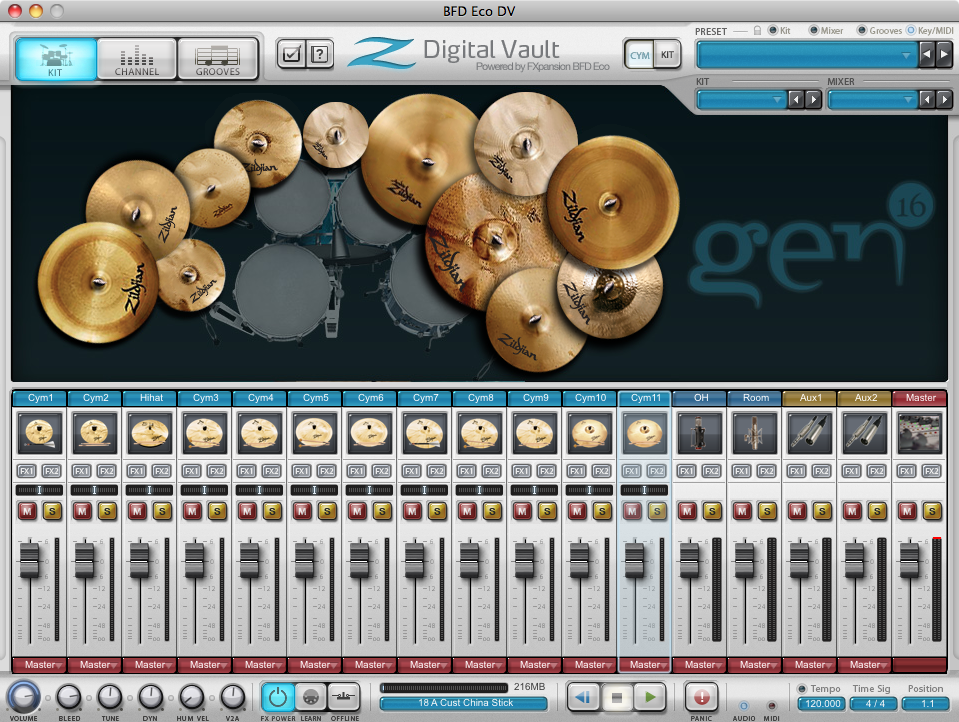The width and height of the screenshot is (959, 722).
Task: Hit the PANIC button
Action: (x=701, y=697)
